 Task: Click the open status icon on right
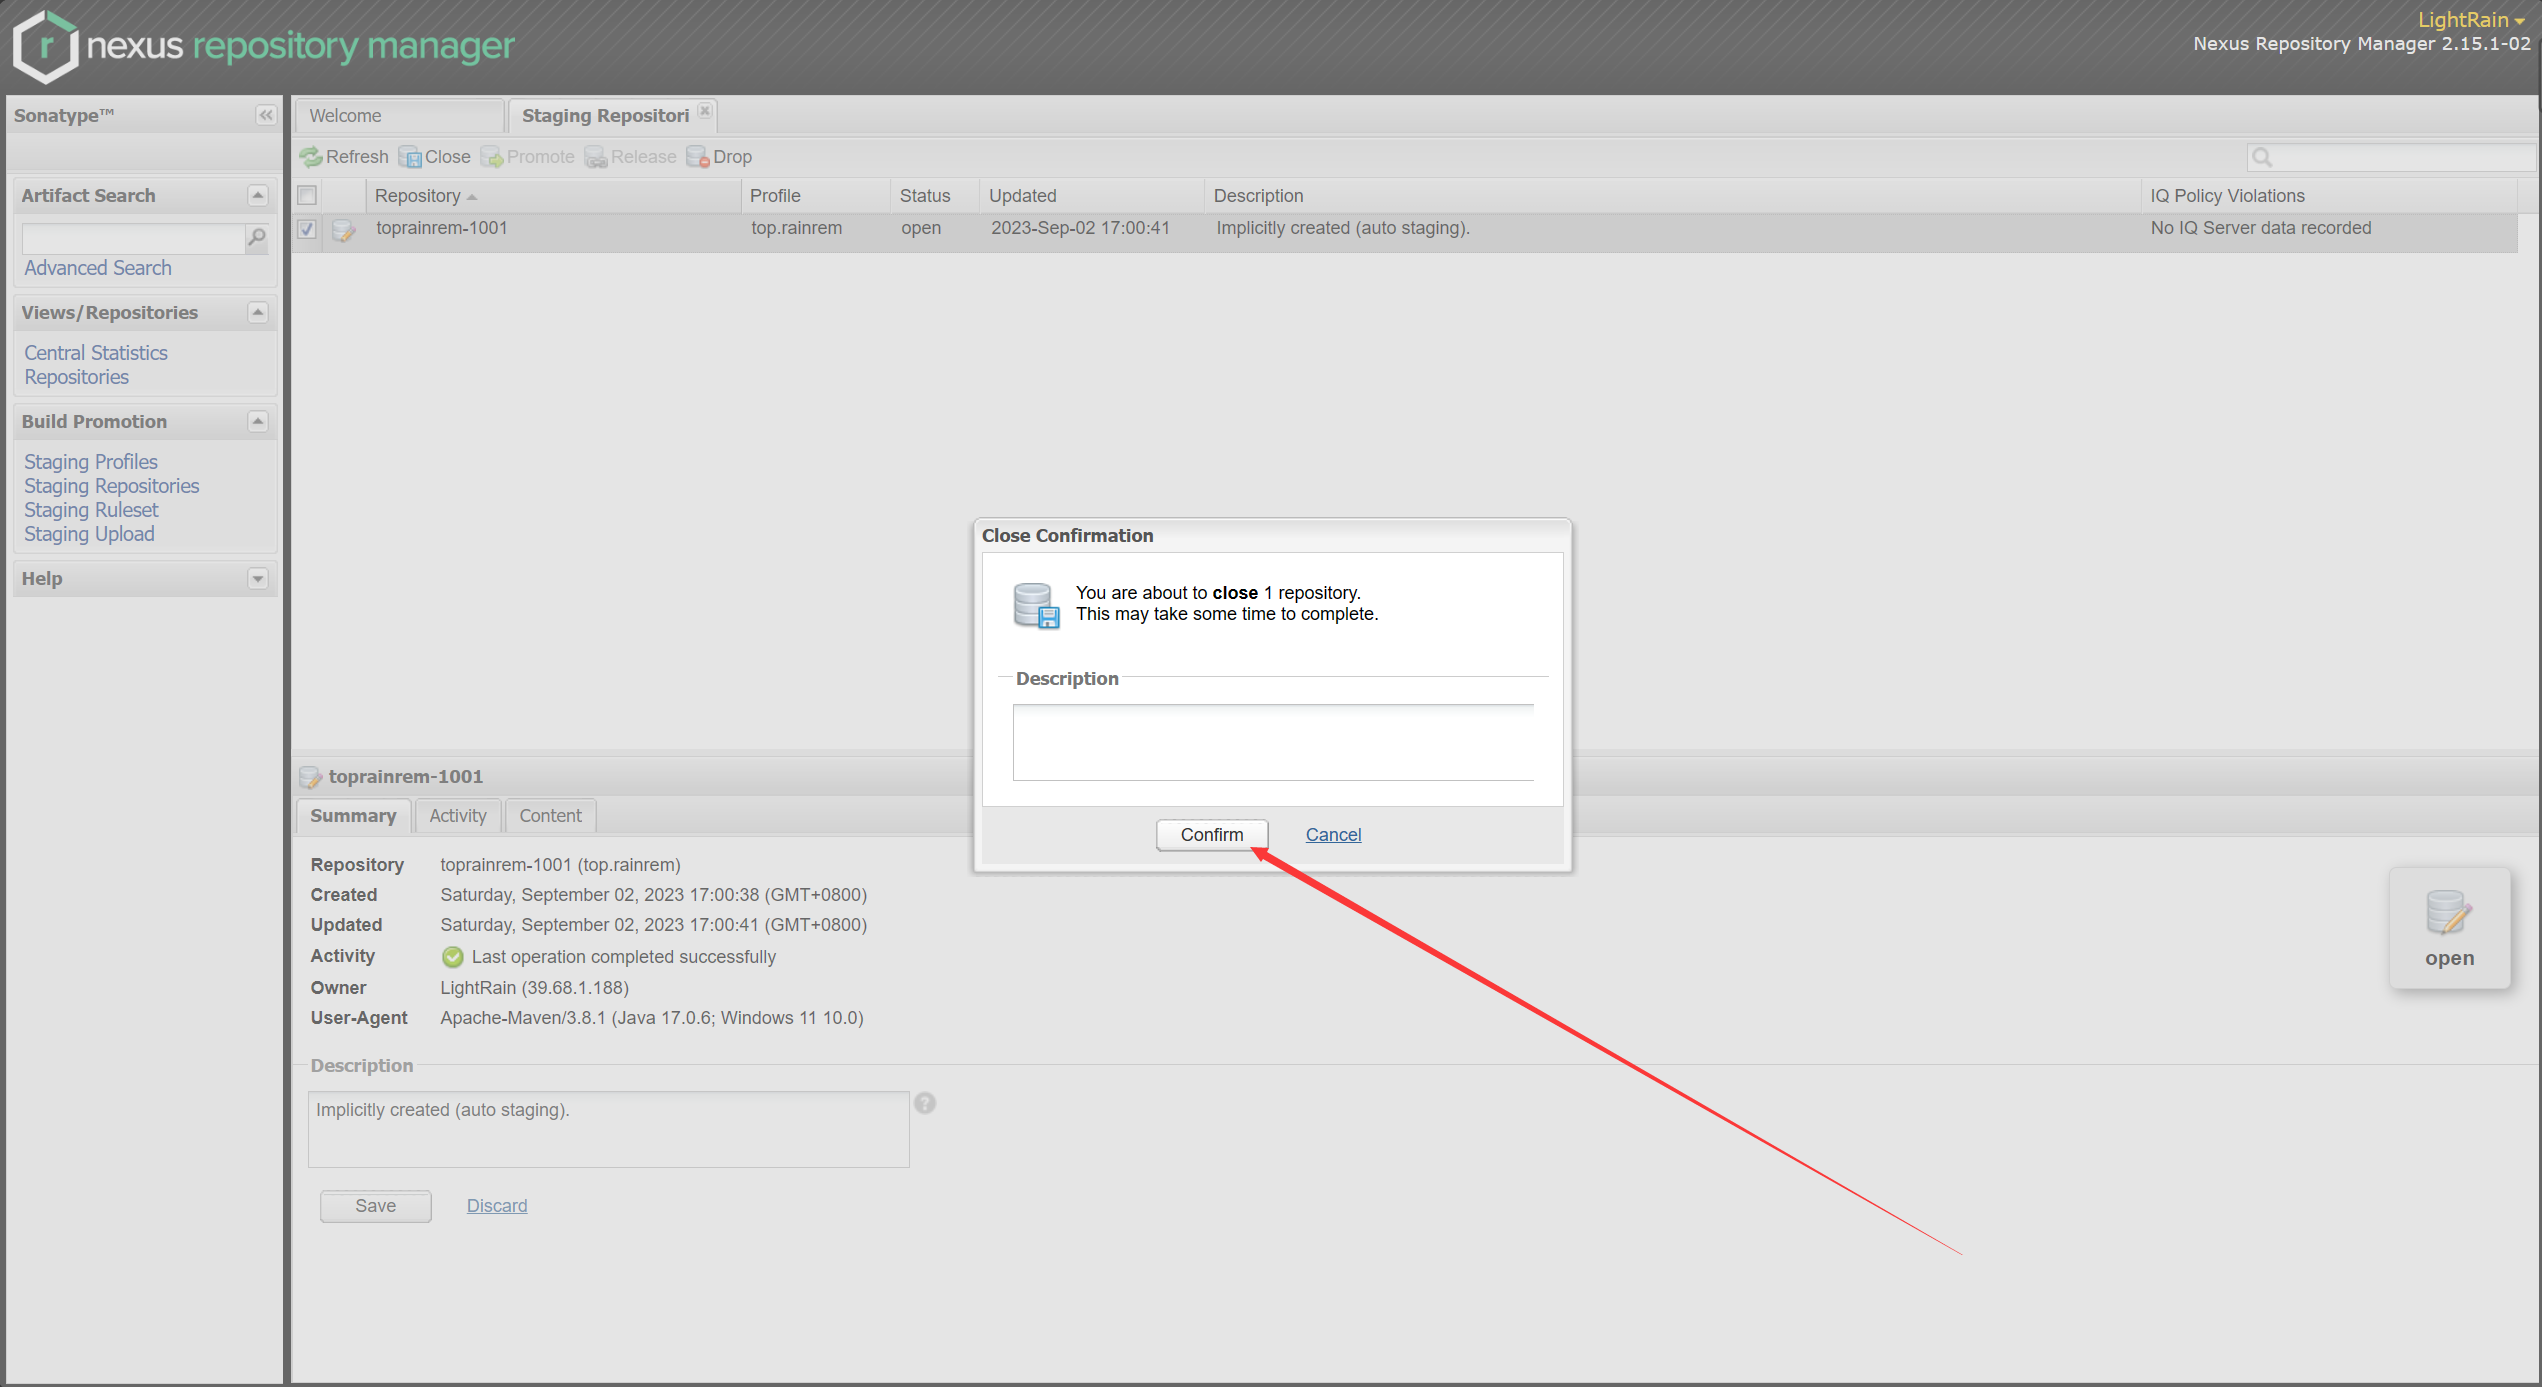2448,913
